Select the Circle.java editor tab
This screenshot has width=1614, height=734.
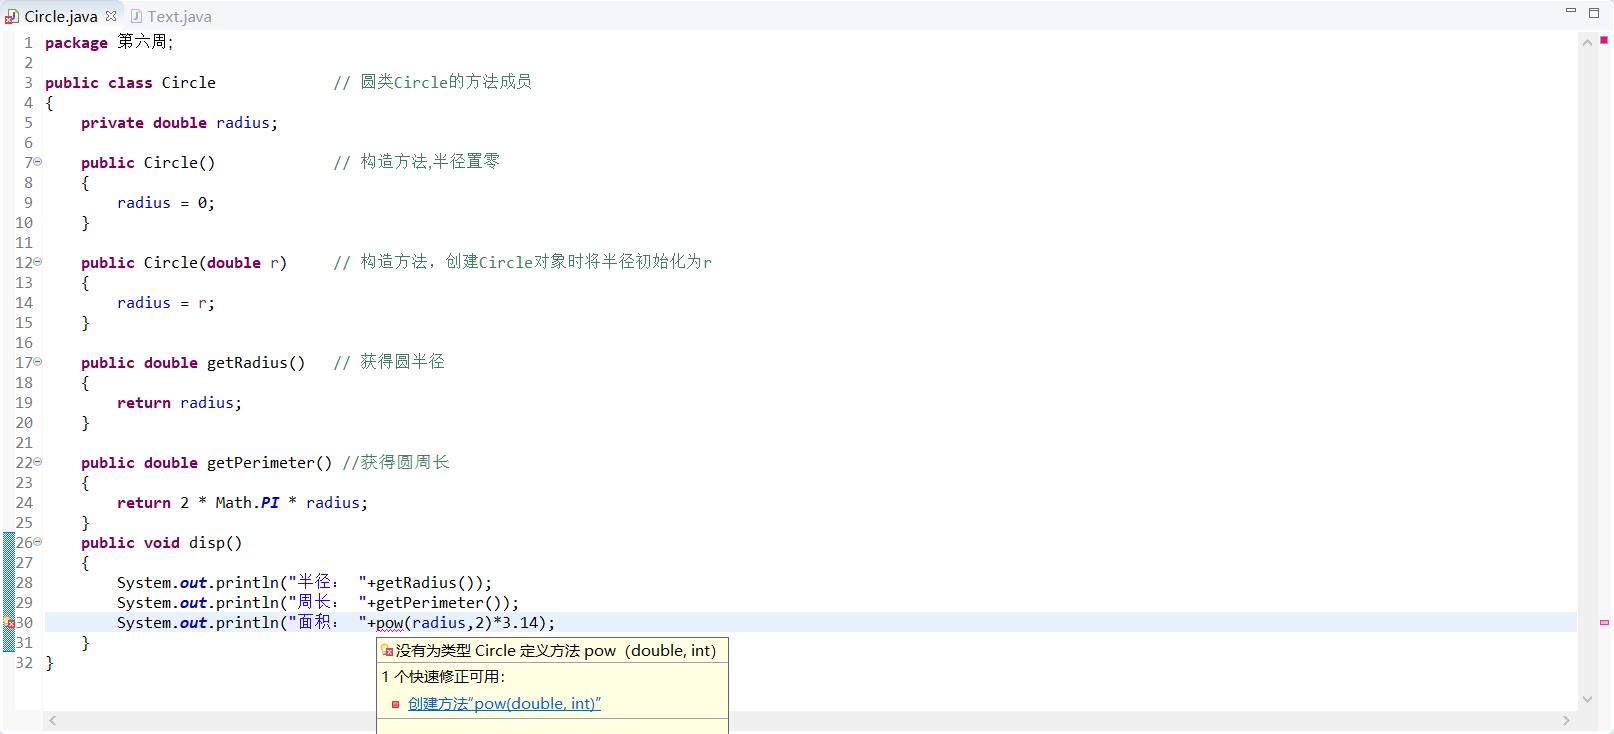(60, 16)
